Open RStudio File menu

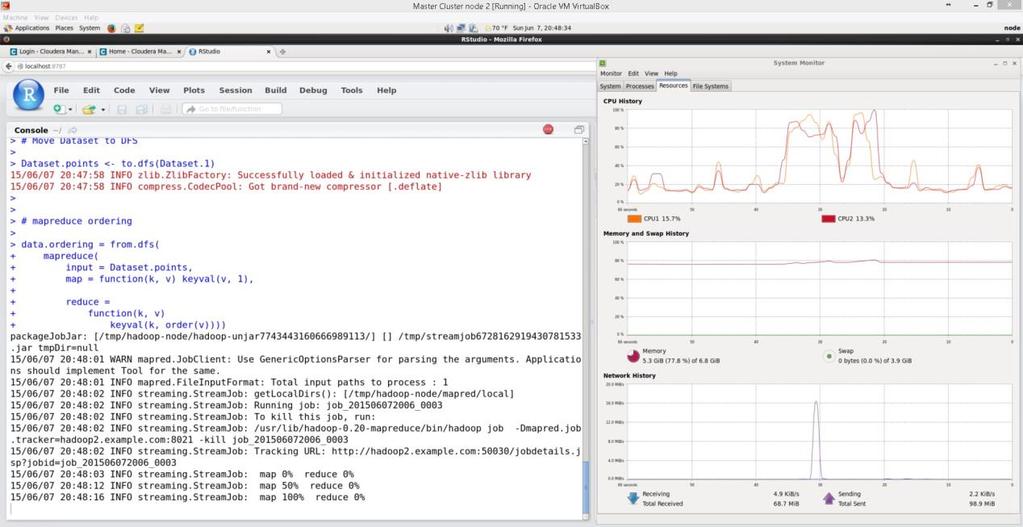(x=61, y=91)
